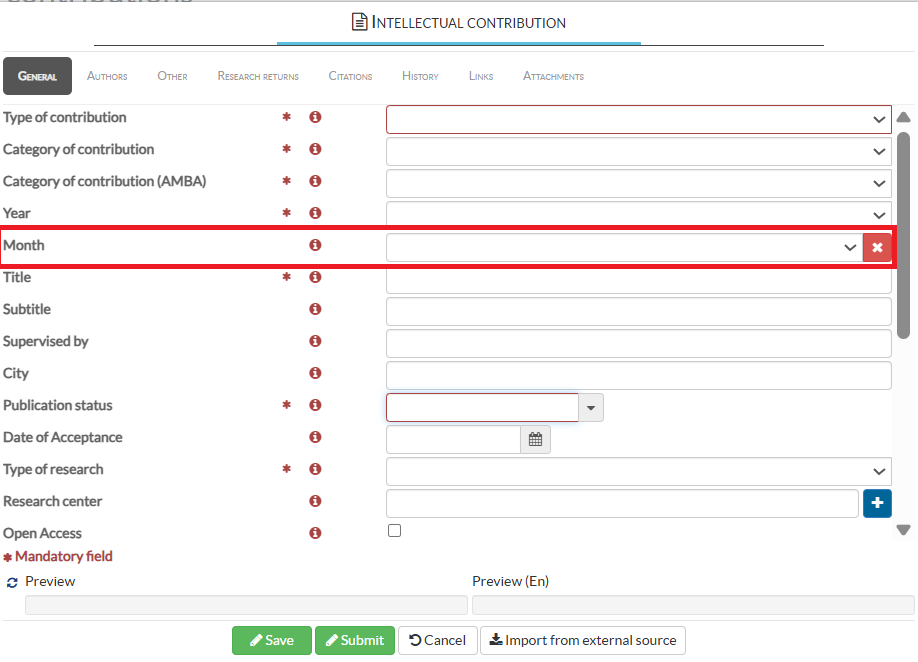Click Import from external source button
This screenshot has width=918, height=662.
tap(583, 640)
